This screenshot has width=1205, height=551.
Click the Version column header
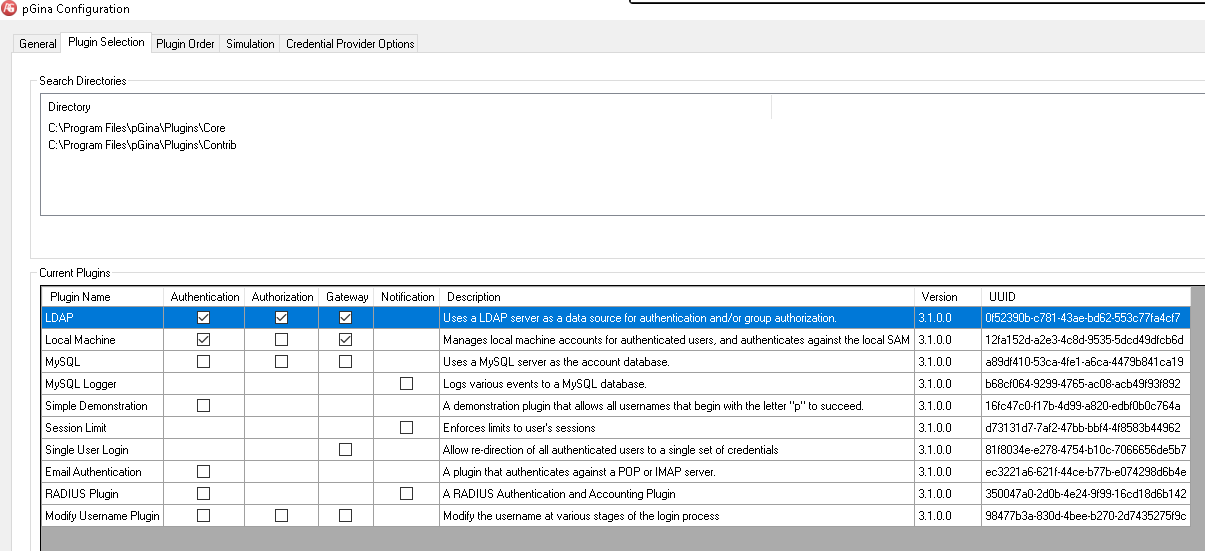939,297
